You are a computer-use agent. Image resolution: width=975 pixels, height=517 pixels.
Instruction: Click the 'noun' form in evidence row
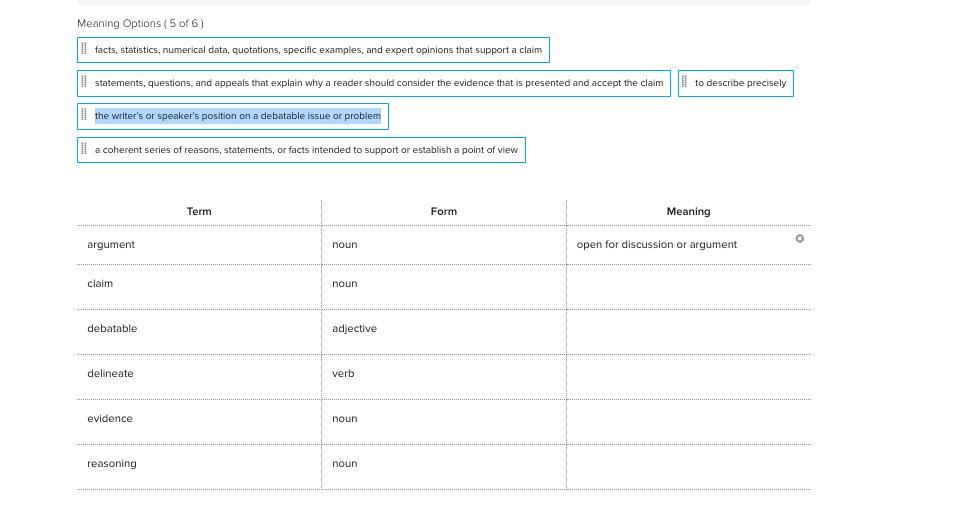[344, 418]
